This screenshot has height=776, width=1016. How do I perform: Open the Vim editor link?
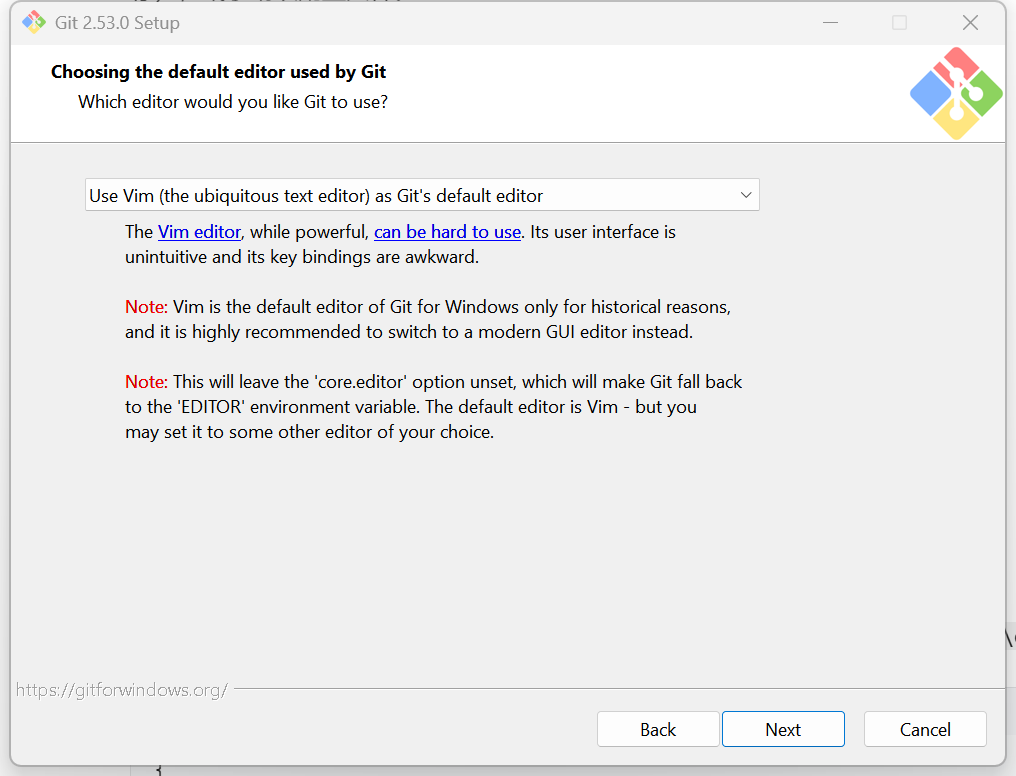(199, 232)
